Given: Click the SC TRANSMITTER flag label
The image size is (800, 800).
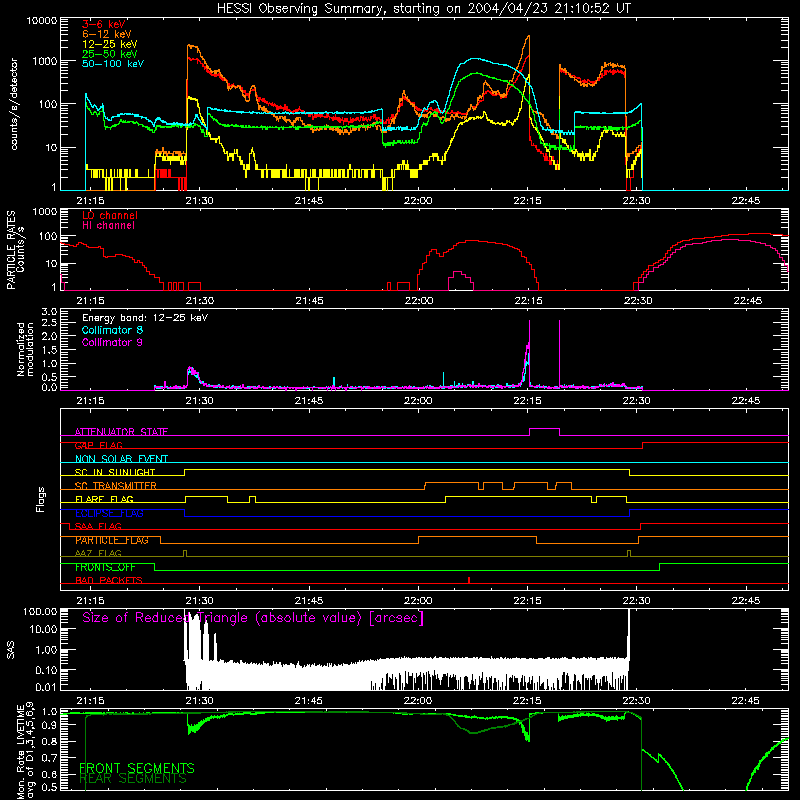Looking at the screenshot, I should tap(116, 486).
